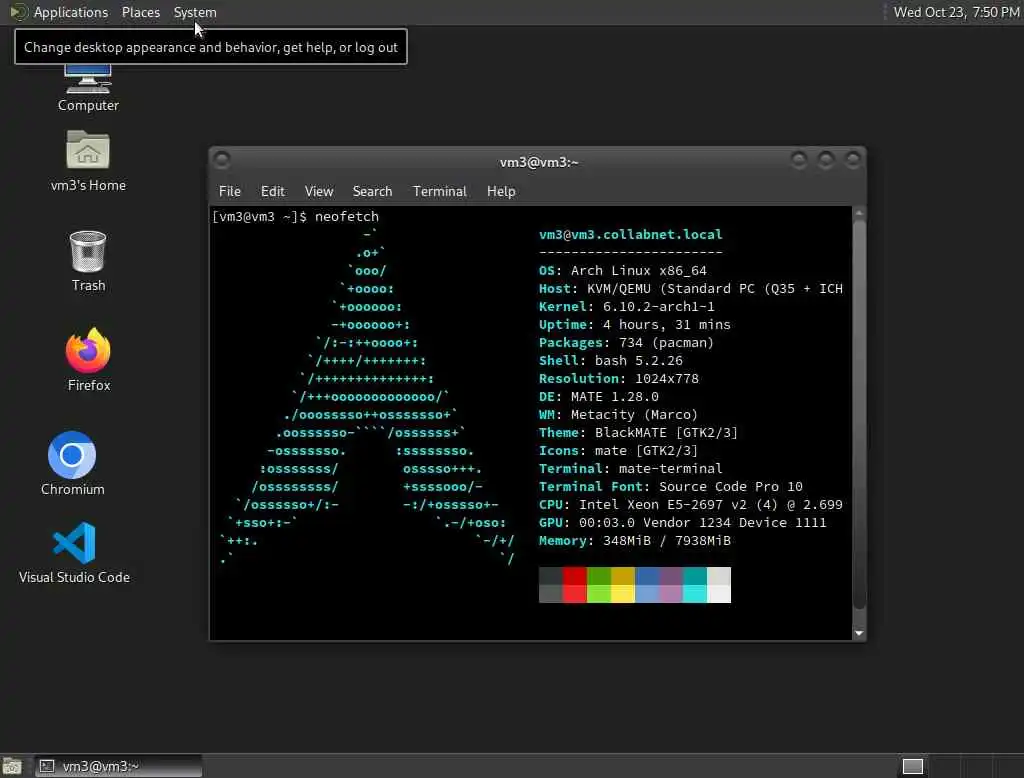Viewport: 1024px width, 778px height.
Task: Open the terminal View menu
Action: [x=319, y=191]
